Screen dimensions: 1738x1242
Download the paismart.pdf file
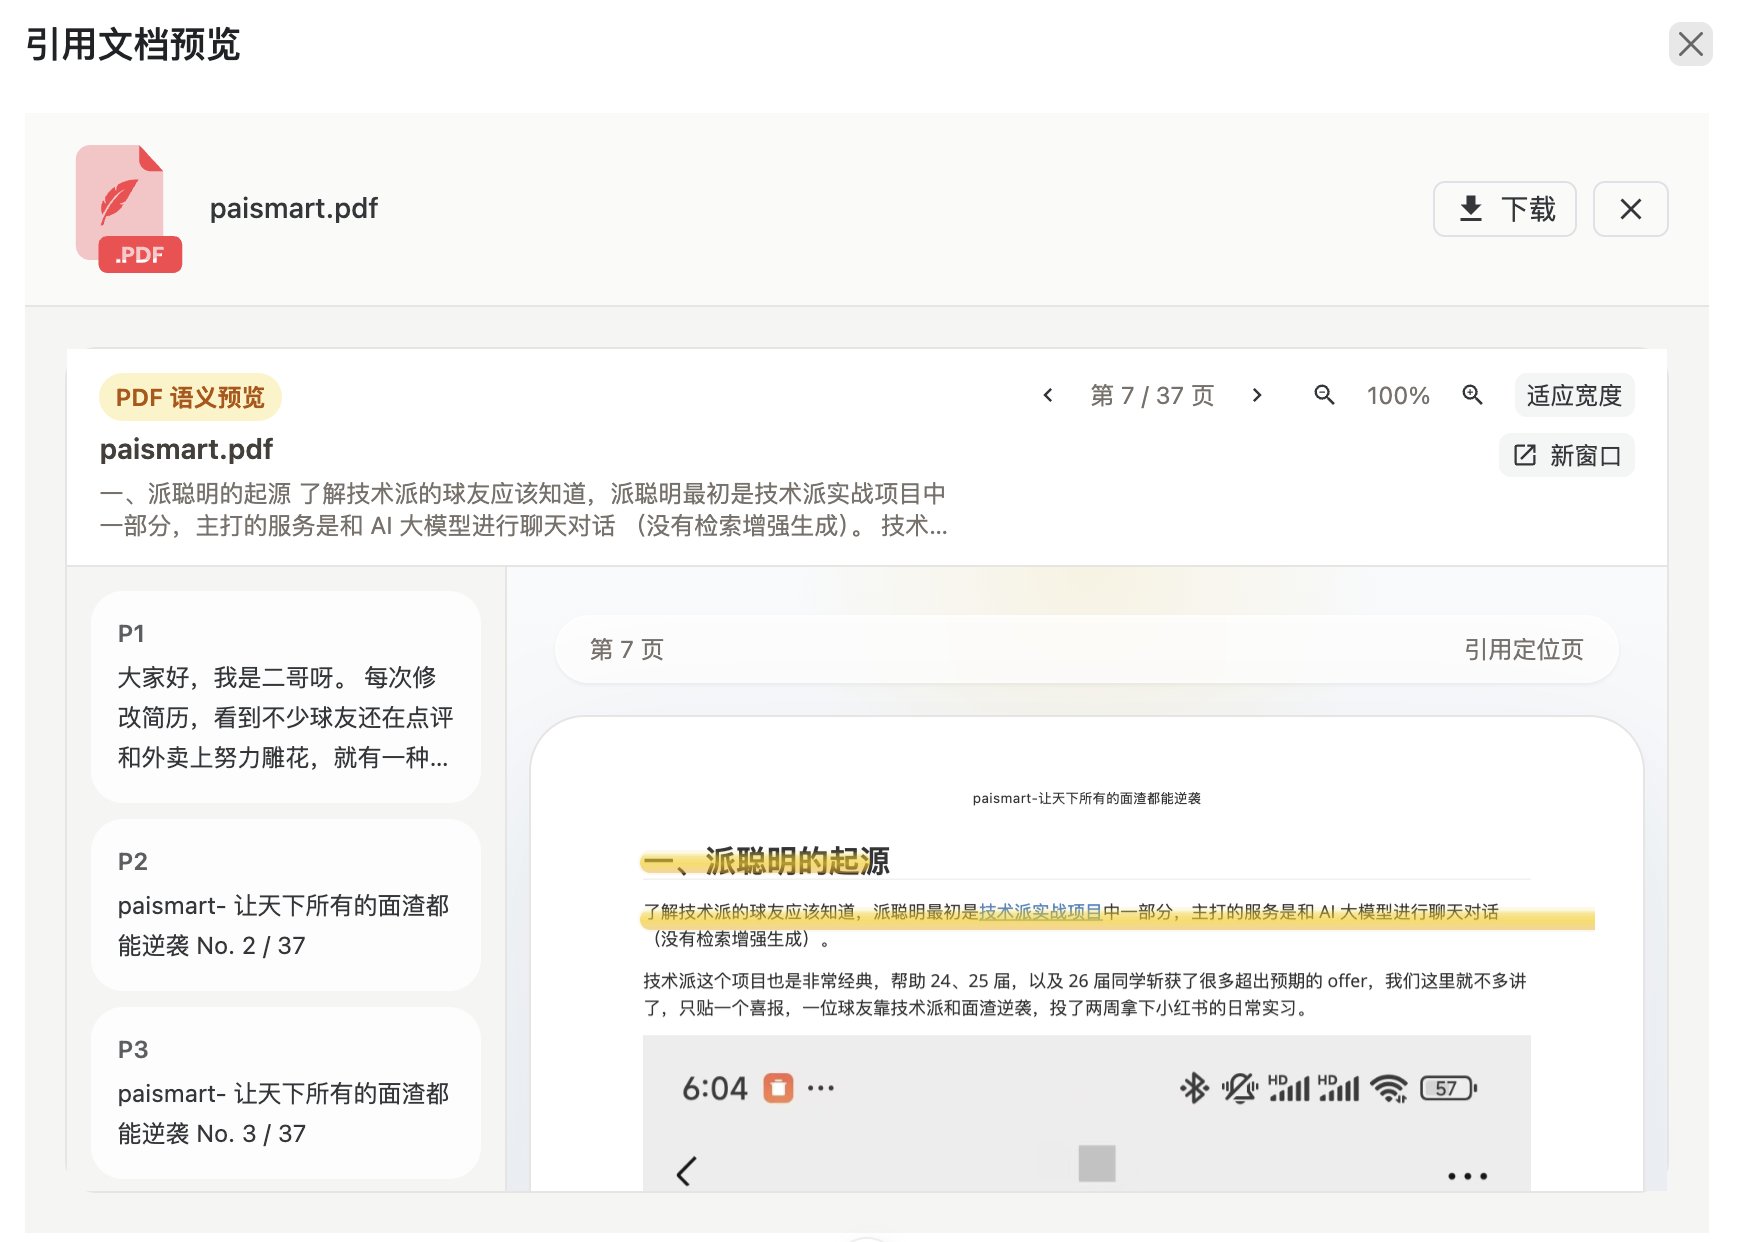(1504, 209)
